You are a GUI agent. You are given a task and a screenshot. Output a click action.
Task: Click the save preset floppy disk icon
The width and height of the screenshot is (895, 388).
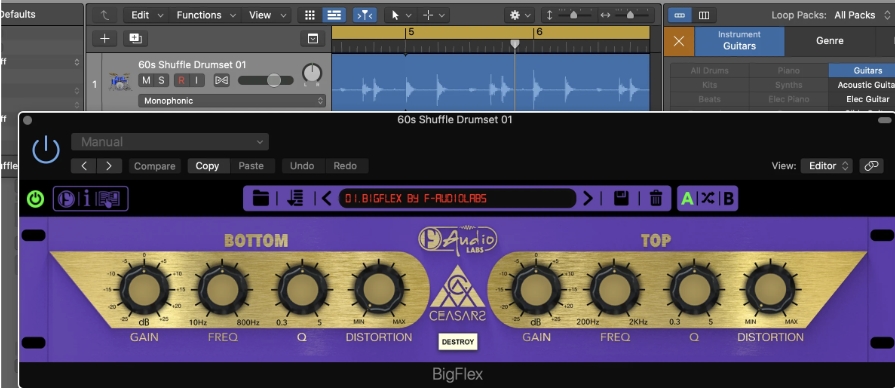[x=621, y=199]
